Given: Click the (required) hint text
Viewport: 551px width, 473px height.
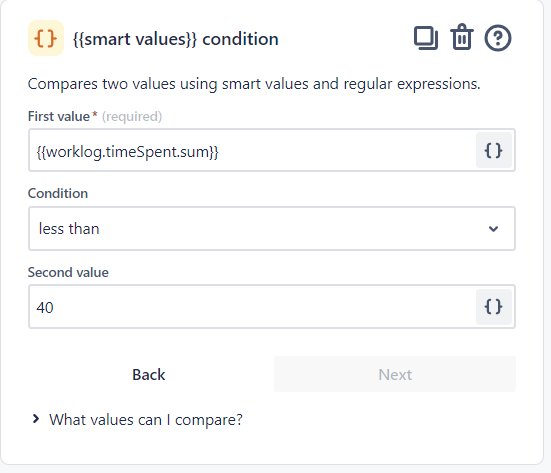Looking at the screenshot, I should (x=132, y=116).
